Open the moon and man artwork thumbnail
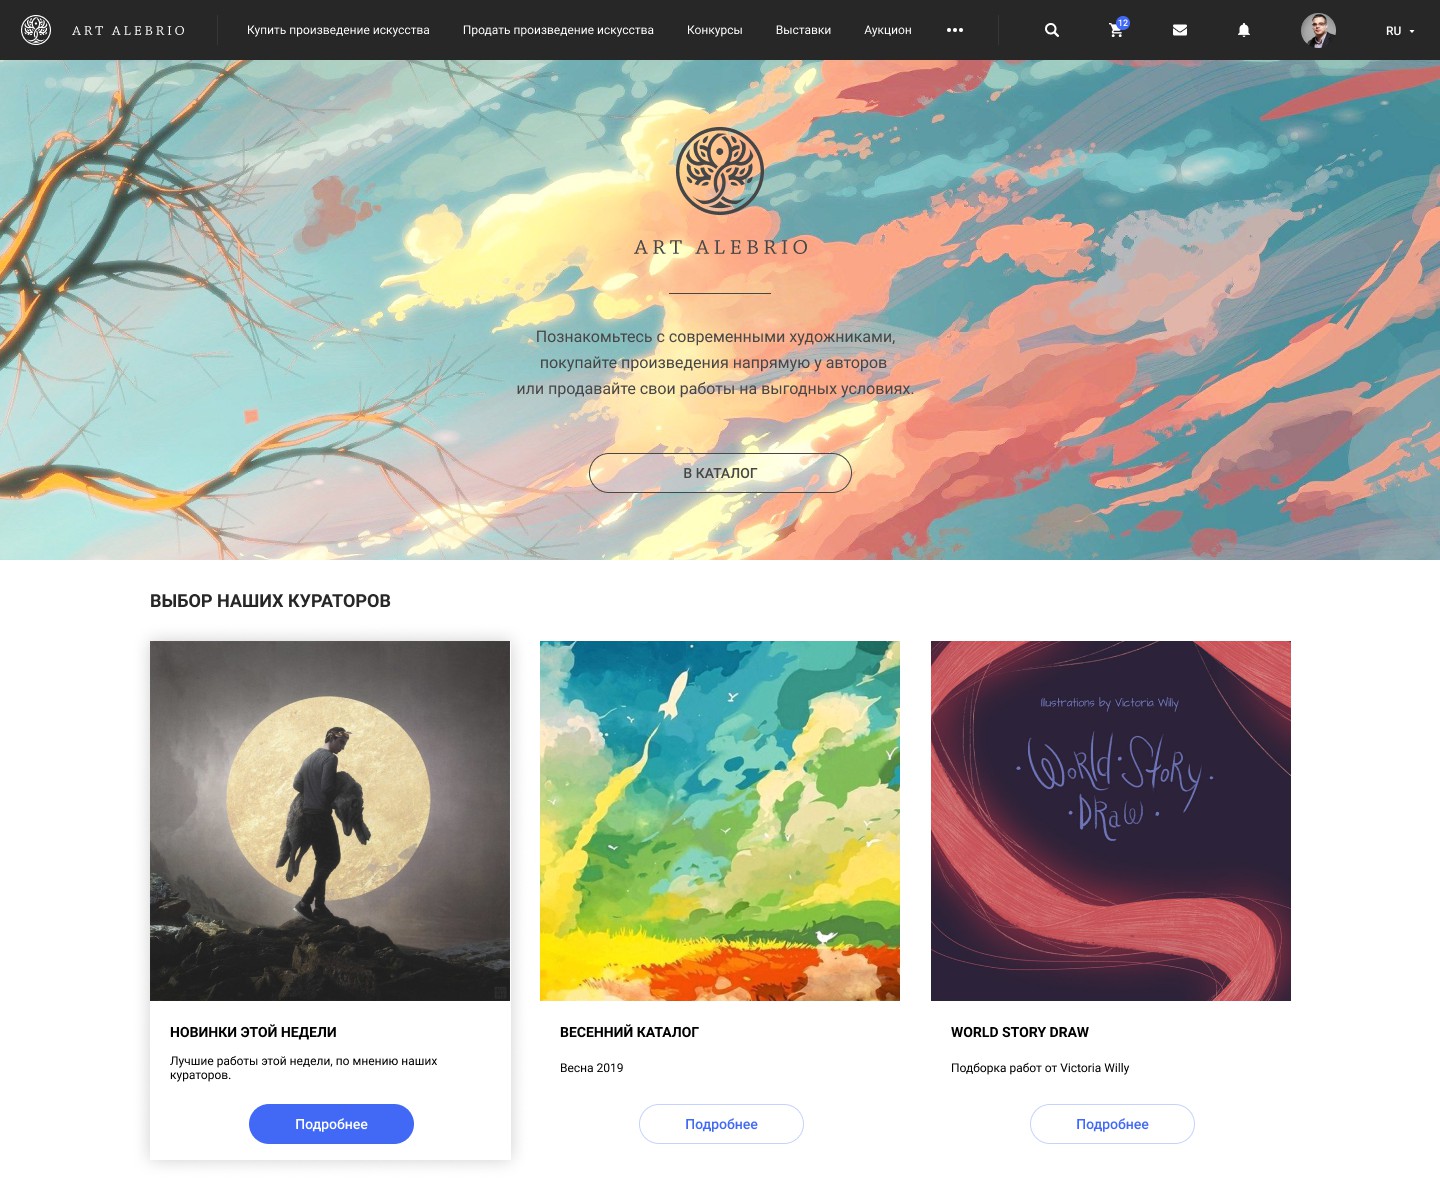Viewport: 1440px width, 1186px height. click(330, 821)
